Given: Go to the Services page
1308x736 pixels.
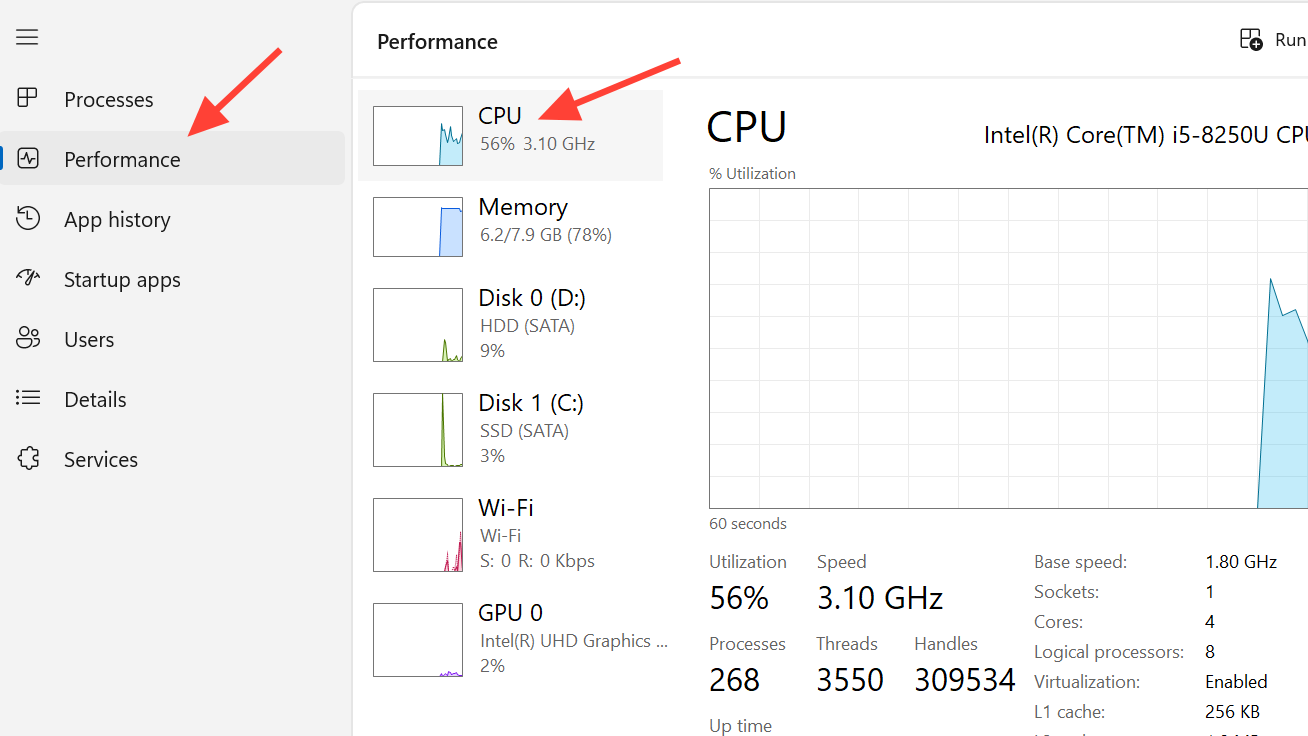Looking at the screenshot, I should [x=101, y=460].
